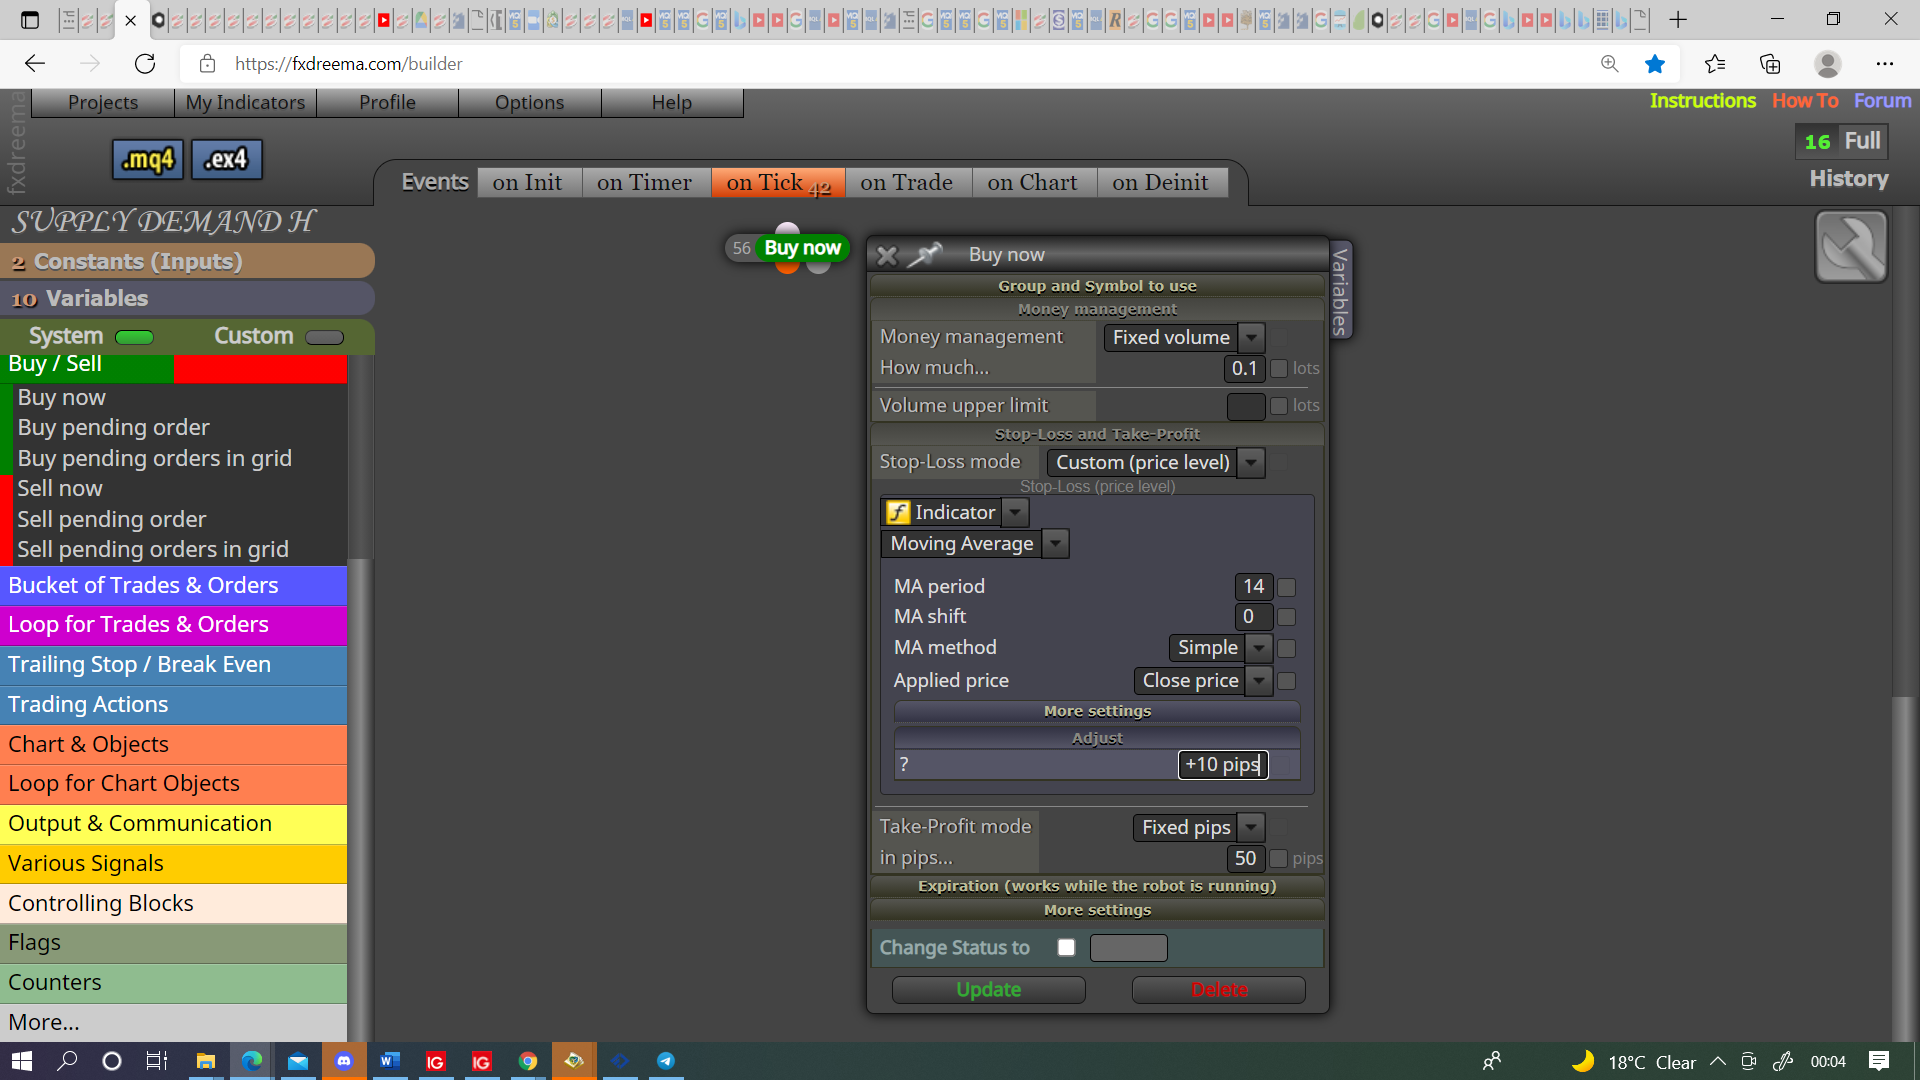Image resolution: width=1920 pixels, height=1080 pixels.
Task: Expand Group and Symbol to use section
Action: coord(1097,286)
